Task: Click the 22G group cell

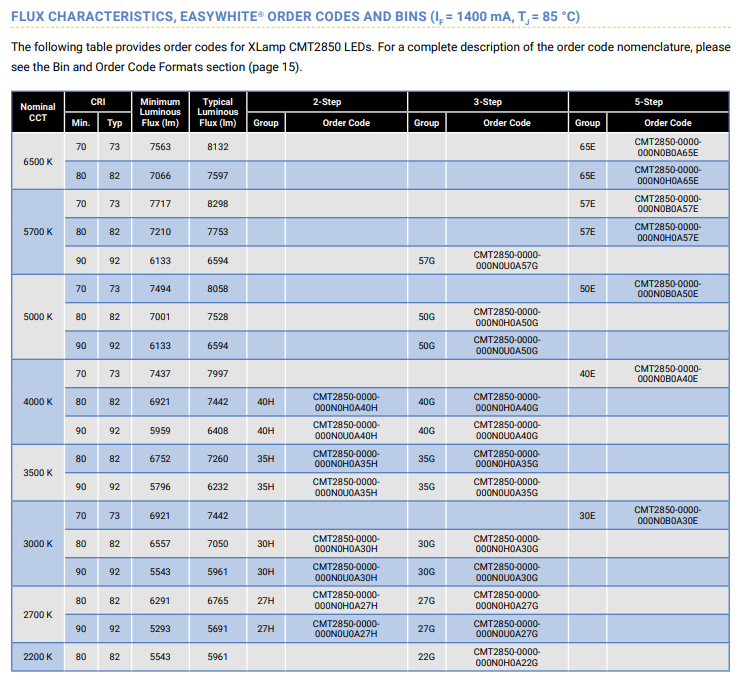Action: tap(426, 657)
